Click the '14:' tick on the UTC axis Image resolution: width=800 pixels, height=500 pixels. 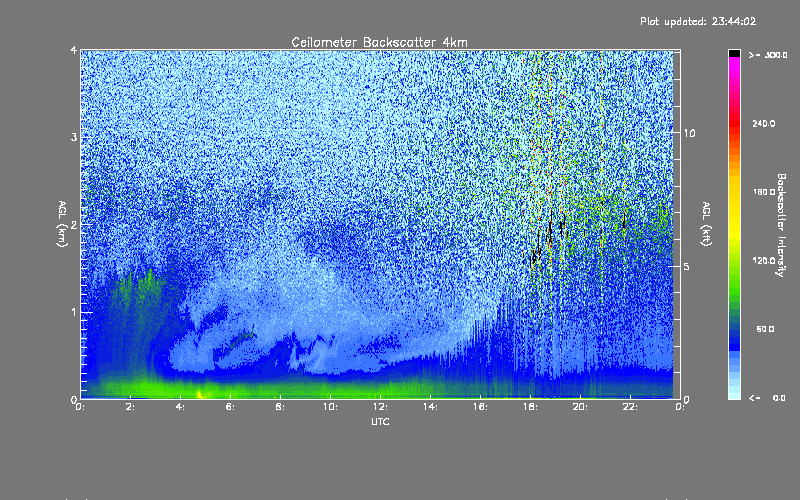point(430,407)
